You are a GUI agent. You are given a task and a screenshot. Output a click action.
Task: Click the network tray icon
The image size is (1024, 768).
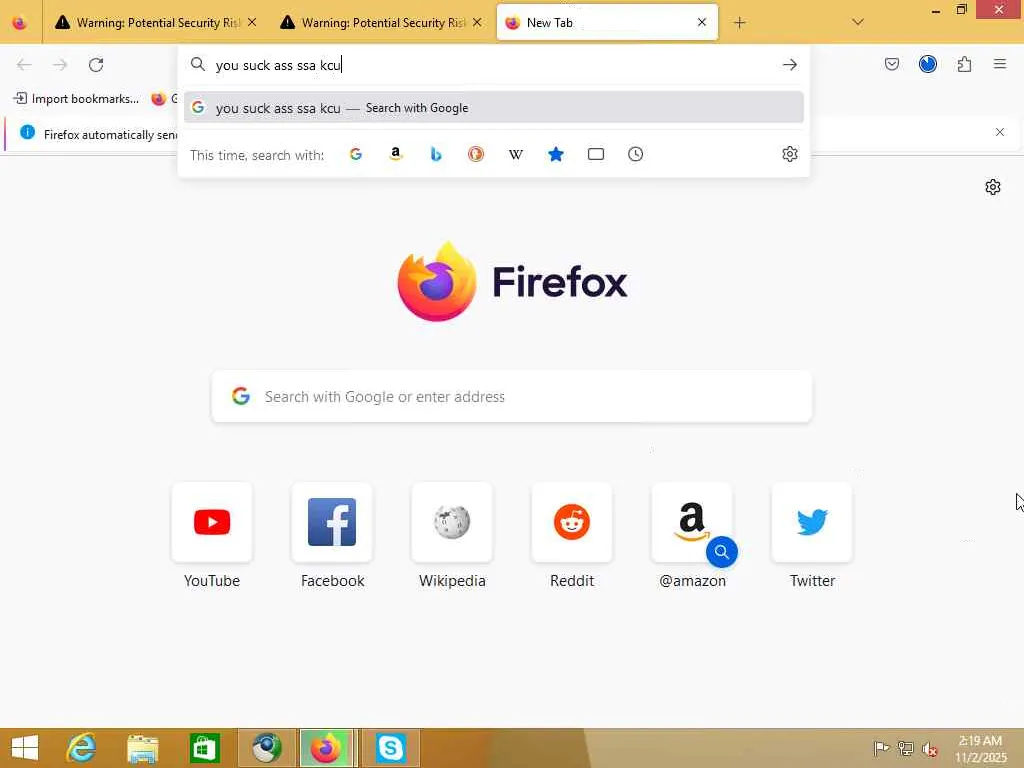(905, 748)
